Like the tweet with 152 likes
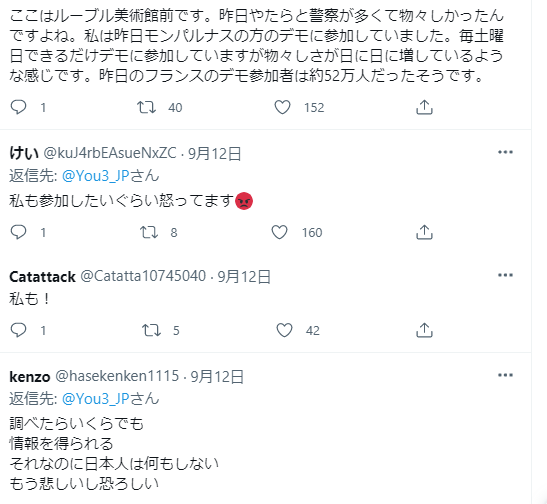The width and height of the screenshot is (547, 504). [x=282, y=107]
